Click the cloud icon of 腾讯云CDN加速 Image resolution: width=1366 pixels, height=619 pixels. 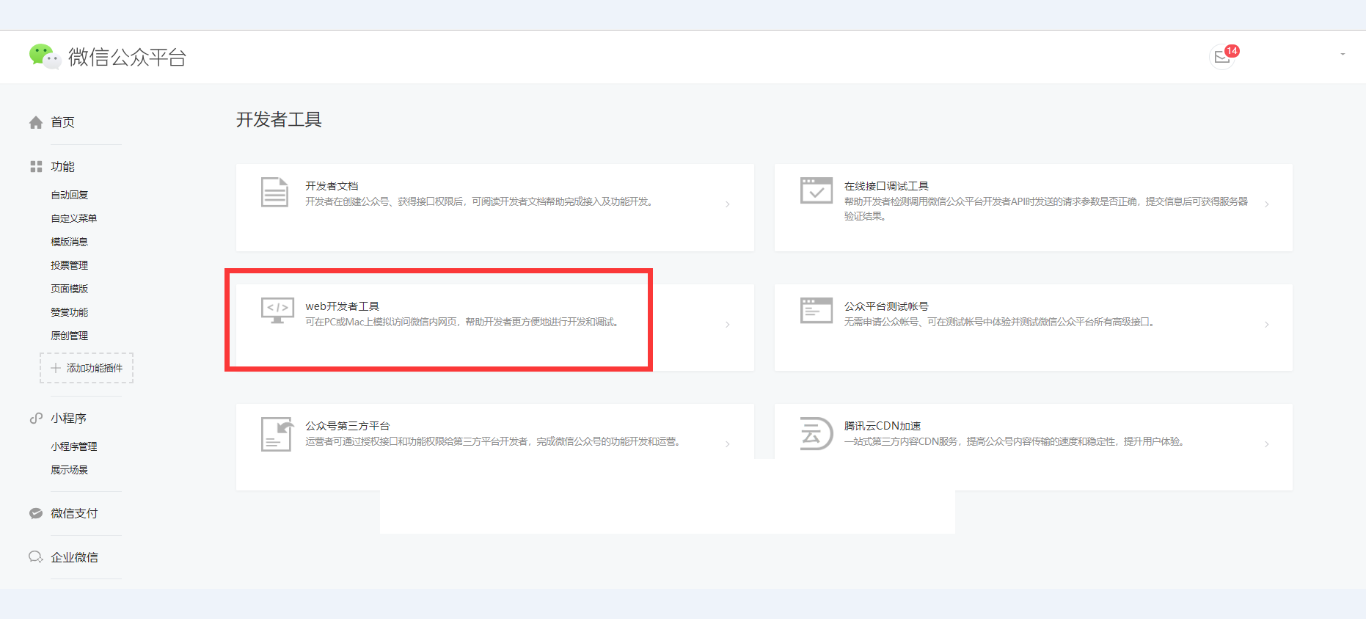tap(817, 433)
